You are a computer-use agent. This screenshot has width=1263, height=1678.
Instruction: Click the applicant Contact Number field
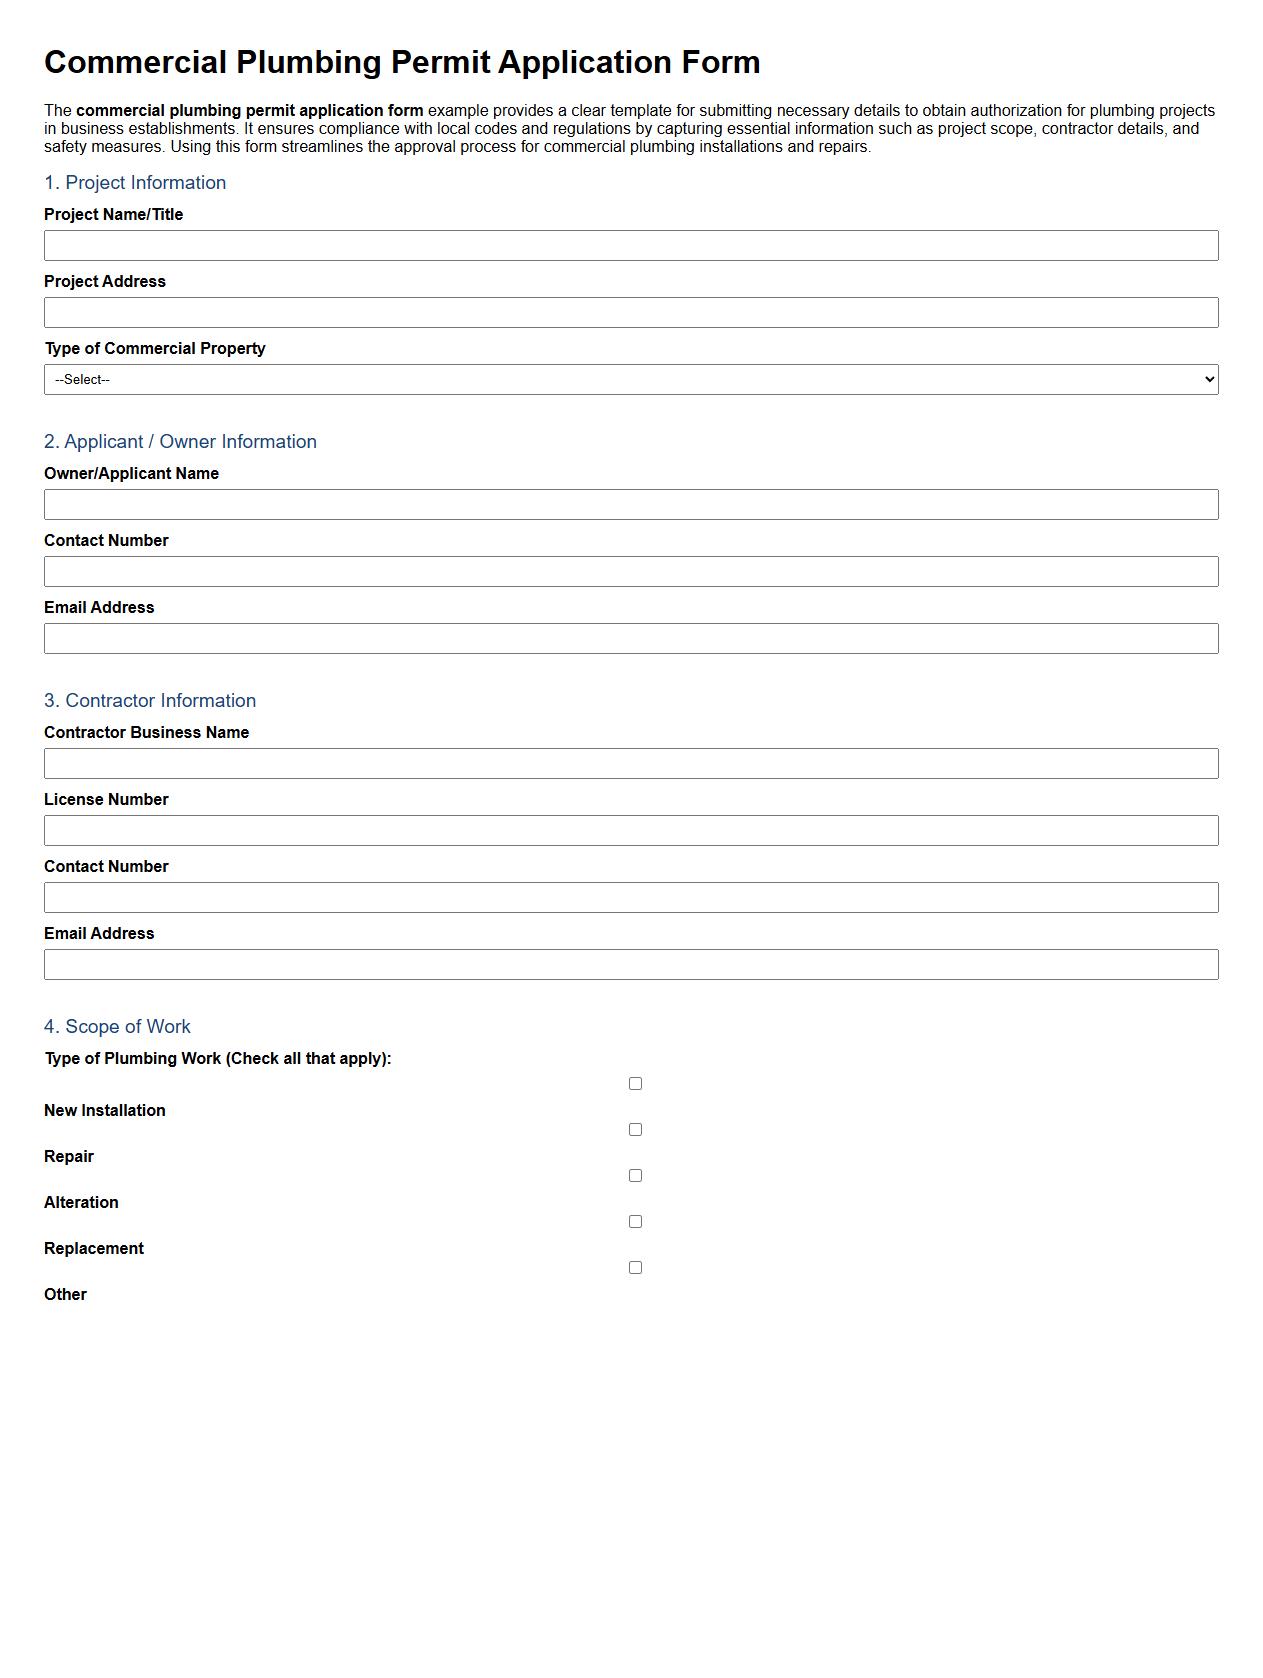[x=630, y=570]
